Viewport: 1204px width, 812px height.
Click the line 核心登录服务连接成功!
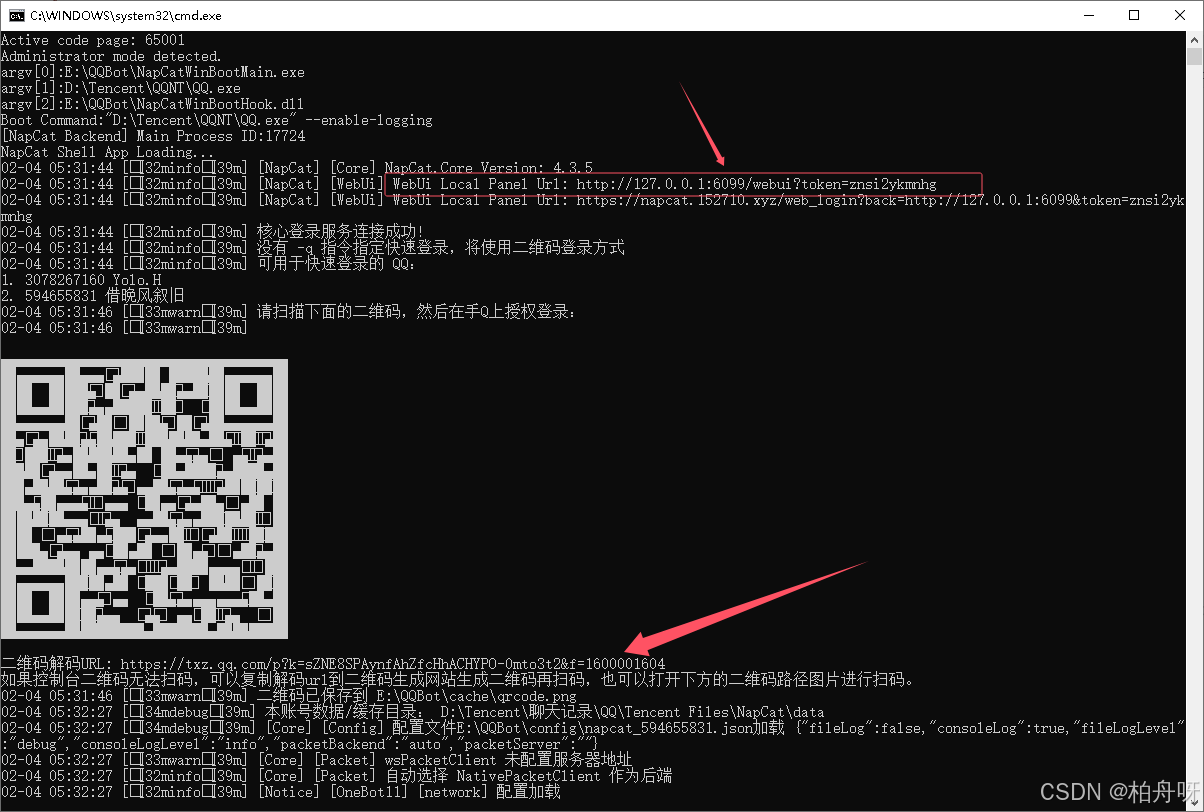pyautogui.click(x=213, y=232)
